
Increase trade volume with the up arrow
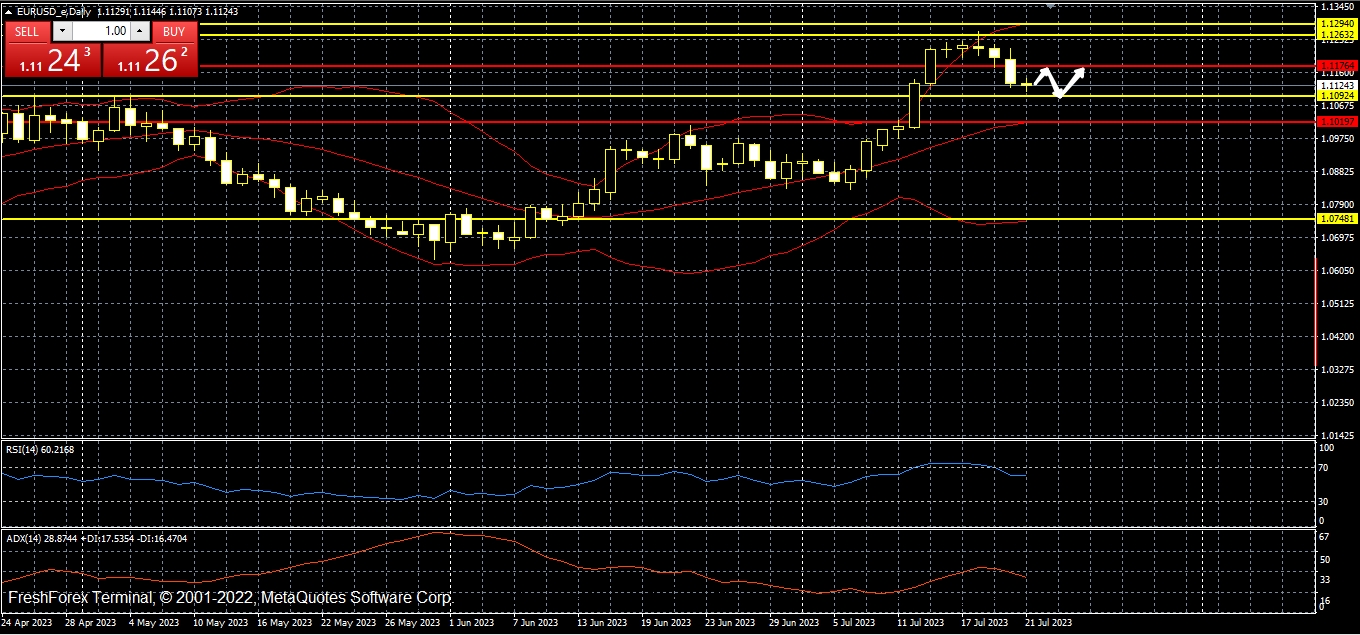[140, 31]
